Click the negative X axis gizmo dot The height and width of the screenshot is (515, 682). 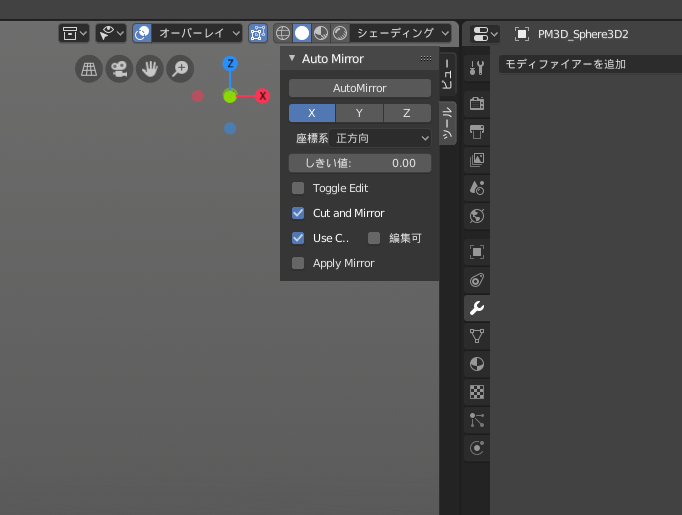tap(198, 96)
